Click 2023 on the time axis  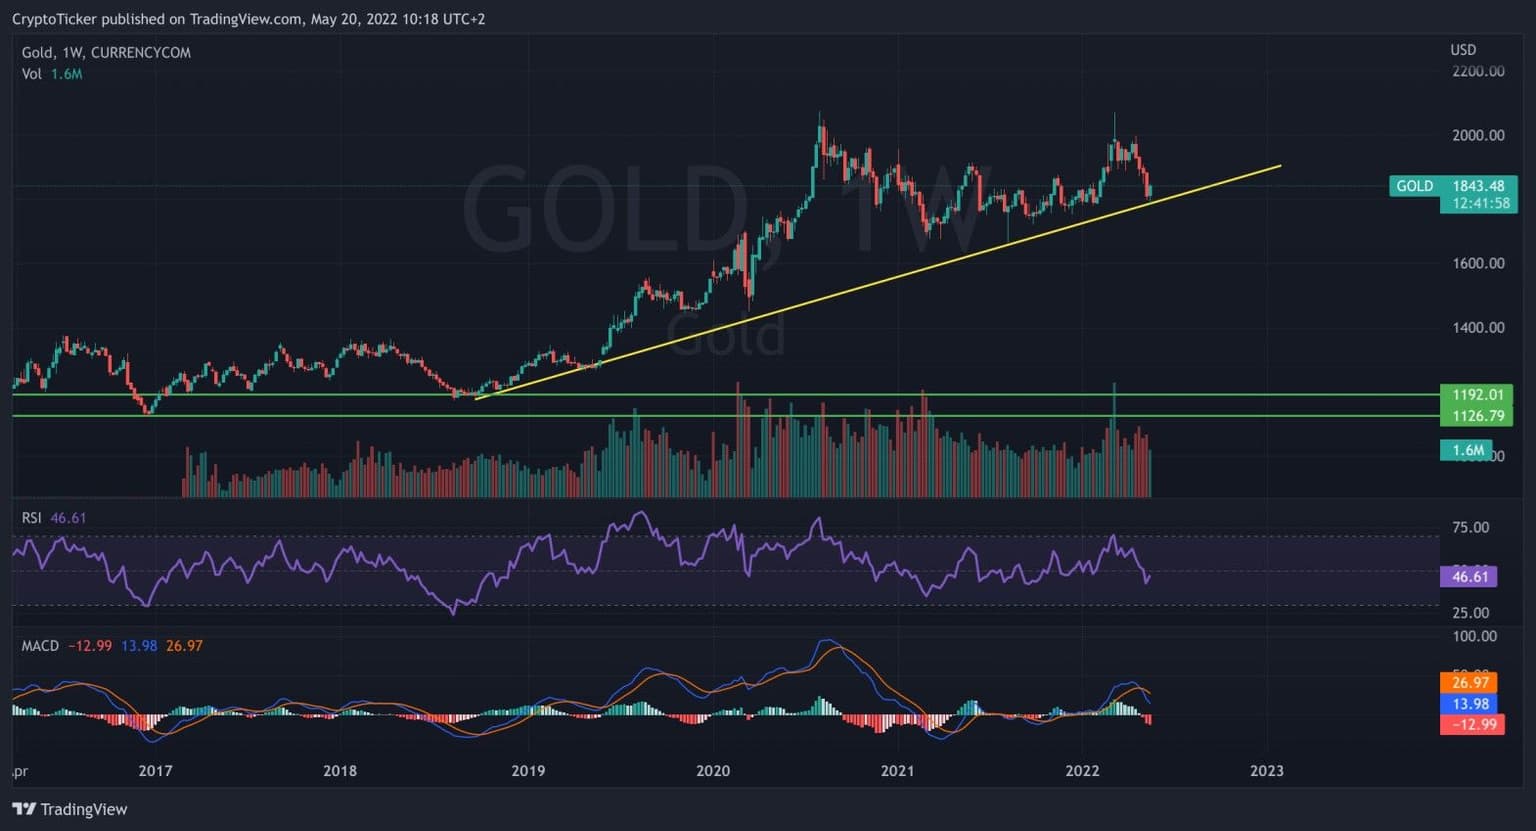click(1267, 771)
